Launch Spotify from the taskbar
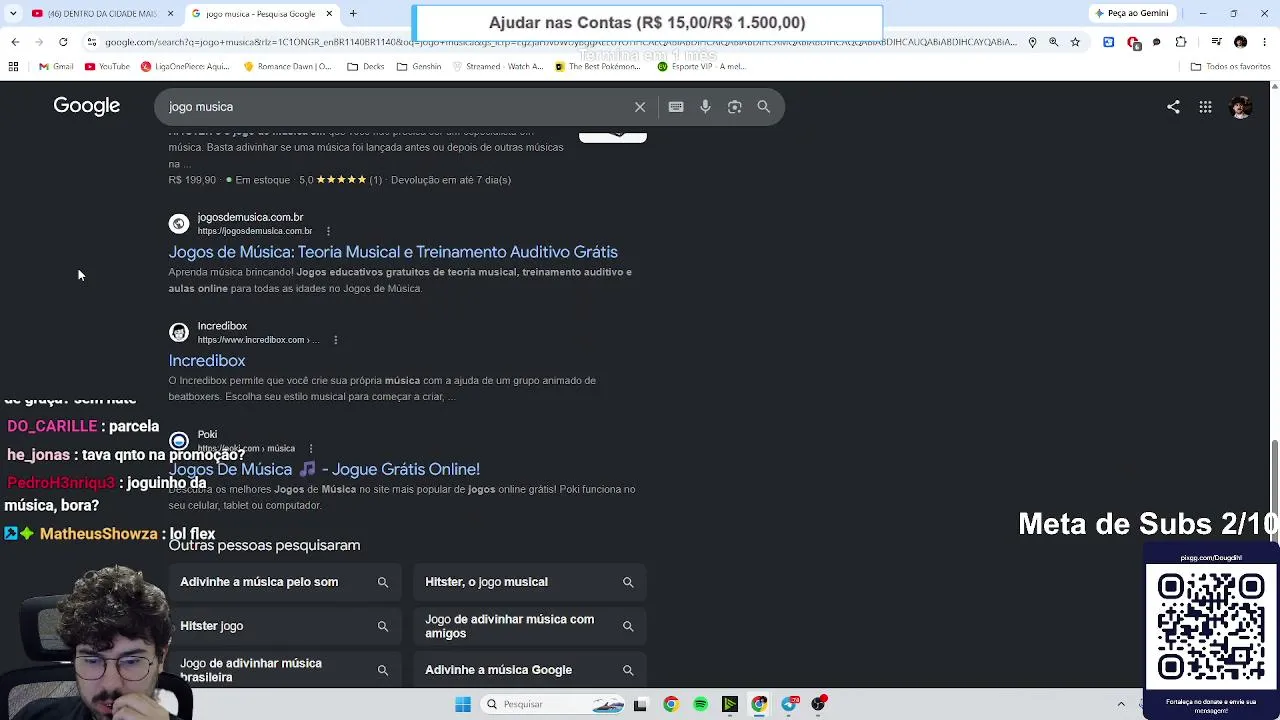The width and height of the screenshot is (1280, 720). coord(700,704)
